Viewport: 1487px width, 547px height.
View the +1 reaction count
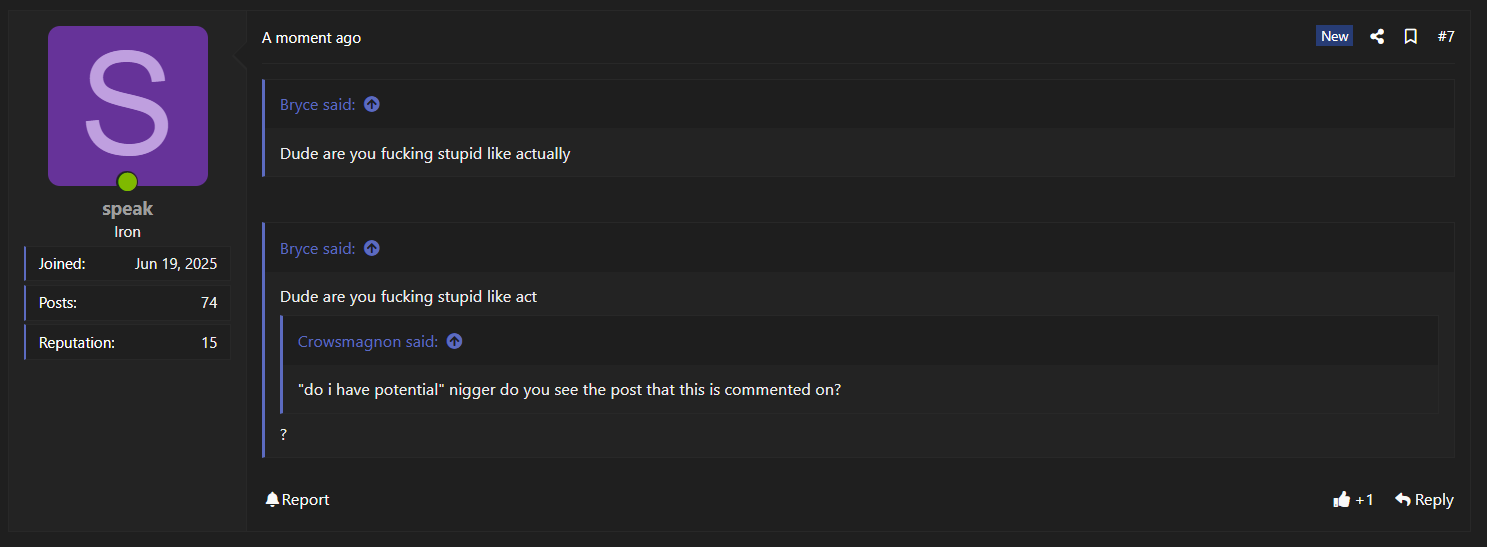pos(1364,499)
